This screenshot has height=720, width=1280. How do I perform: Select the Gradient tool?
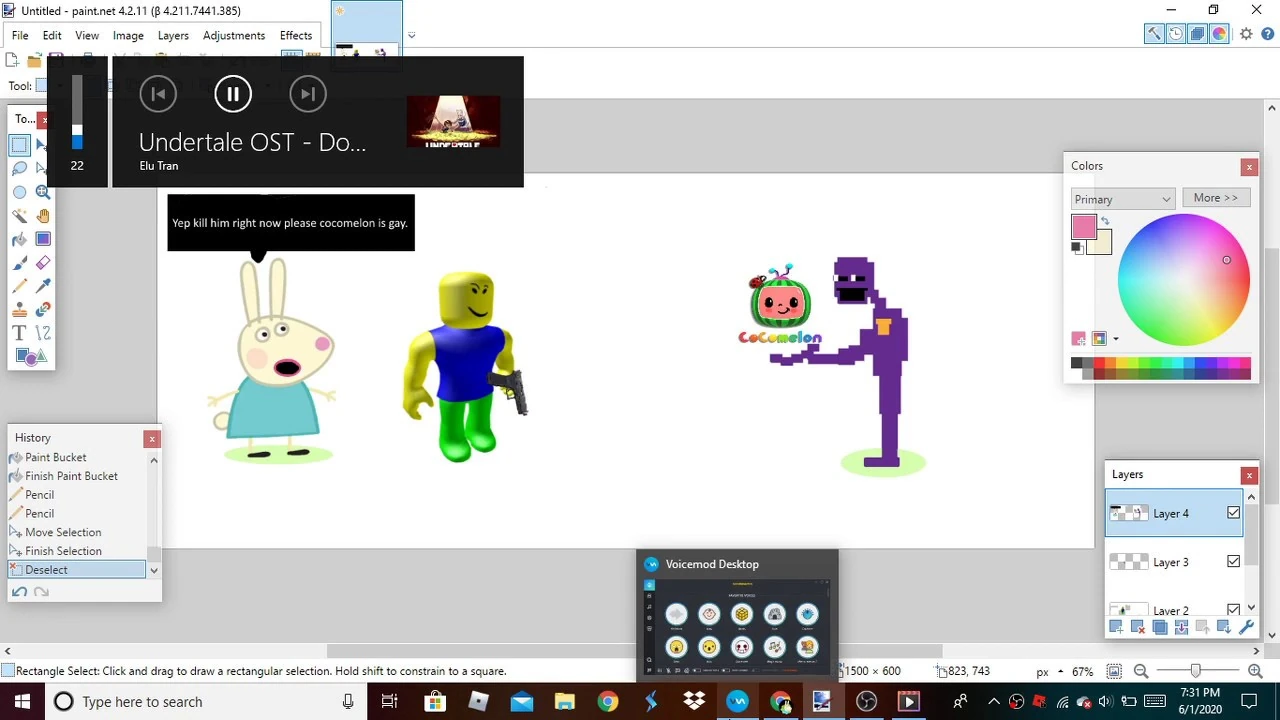pos(43,239)
